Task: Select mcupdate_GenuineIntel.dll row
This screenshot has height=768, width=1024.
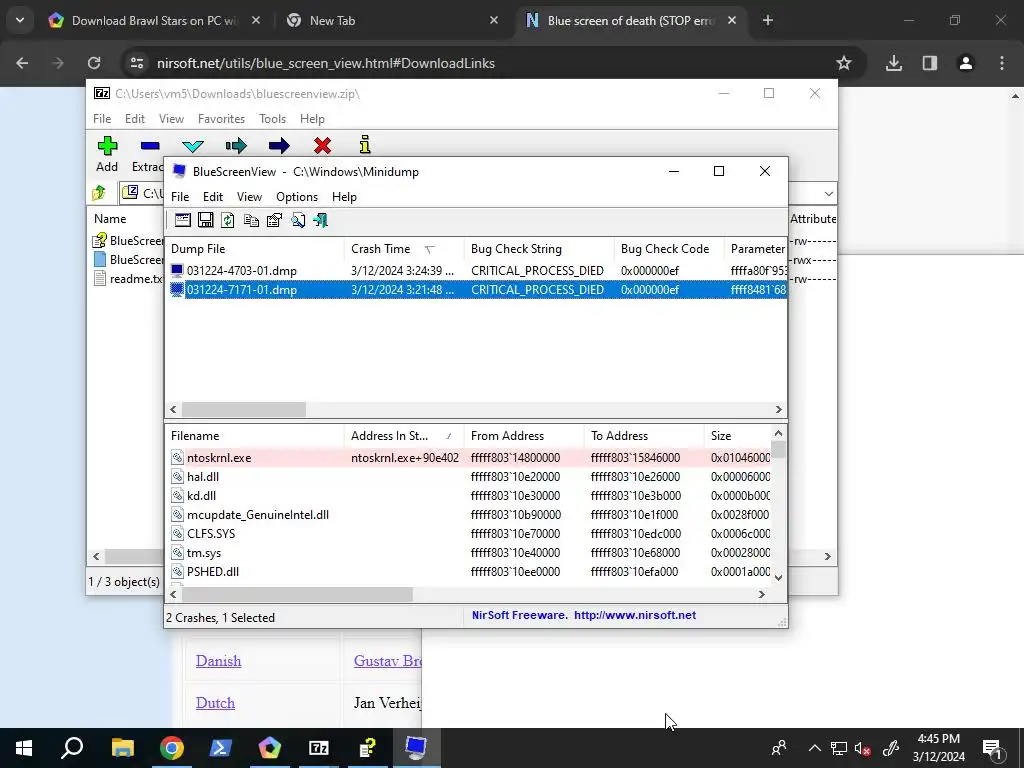Action: coord(468,515)
